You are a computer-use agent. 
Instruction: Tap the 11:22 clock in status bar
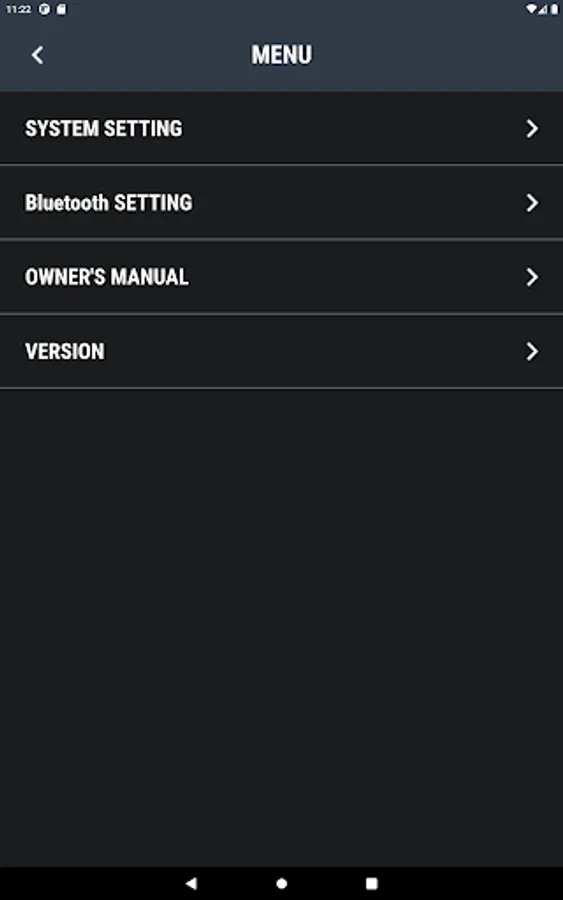[x=18, y=9]
